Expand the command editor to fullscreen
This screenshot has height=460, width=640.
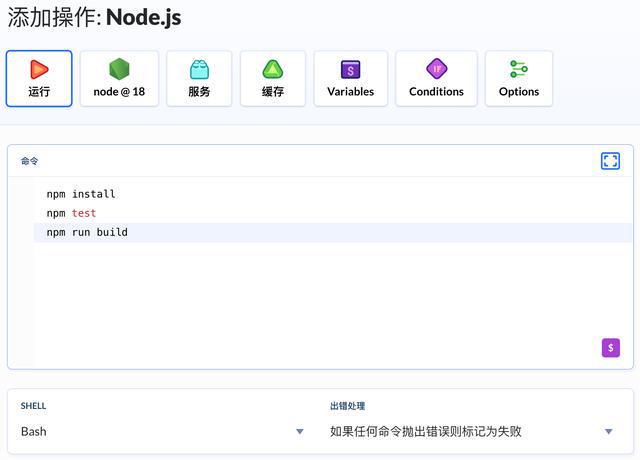click(x=610, y=161)
